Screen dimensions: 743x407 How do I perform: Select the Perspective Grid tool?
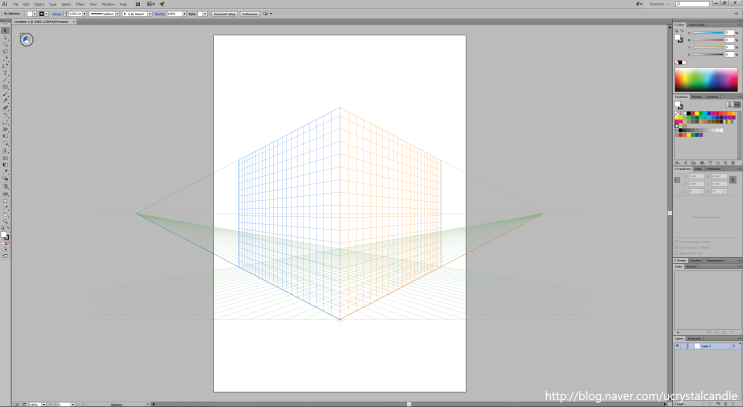[x=5, y=150]
